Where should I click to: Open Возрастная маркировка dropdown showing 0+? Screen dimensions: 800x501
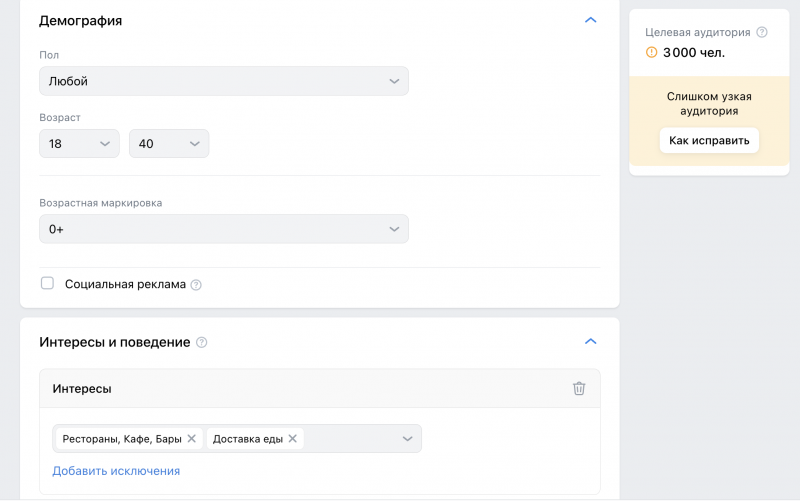coord(224,229)
